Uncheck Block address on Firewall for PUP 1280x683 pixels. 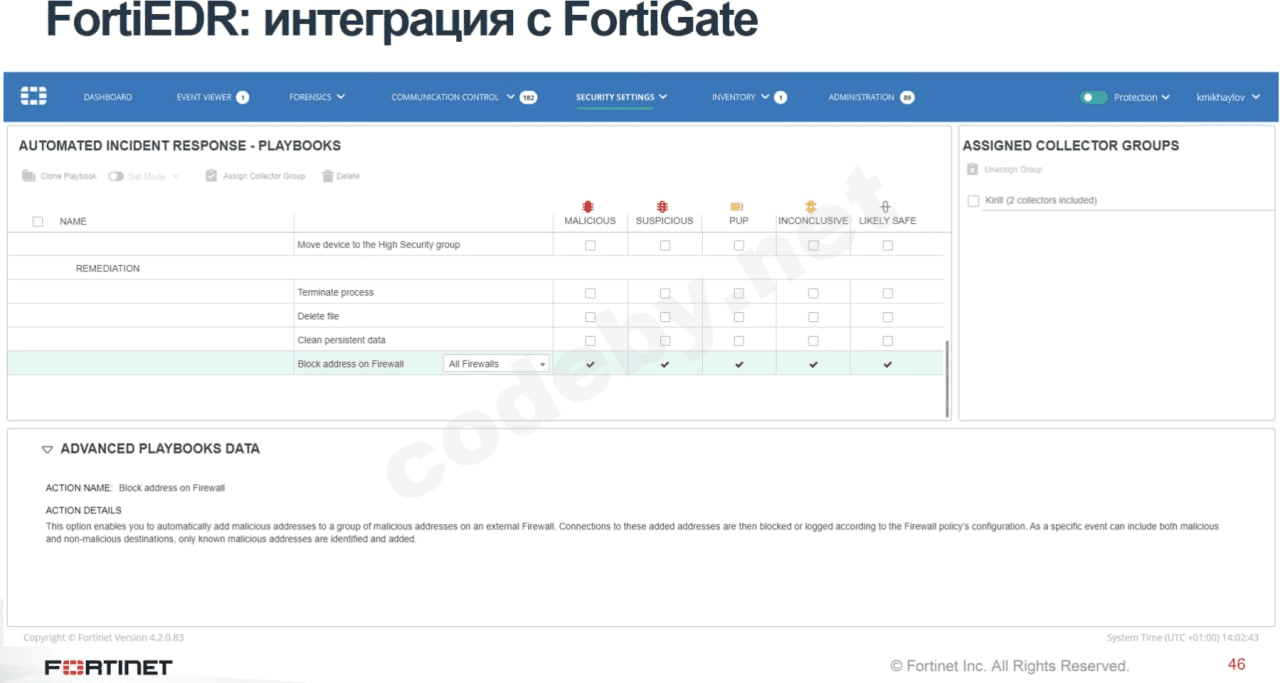point(739,364)
